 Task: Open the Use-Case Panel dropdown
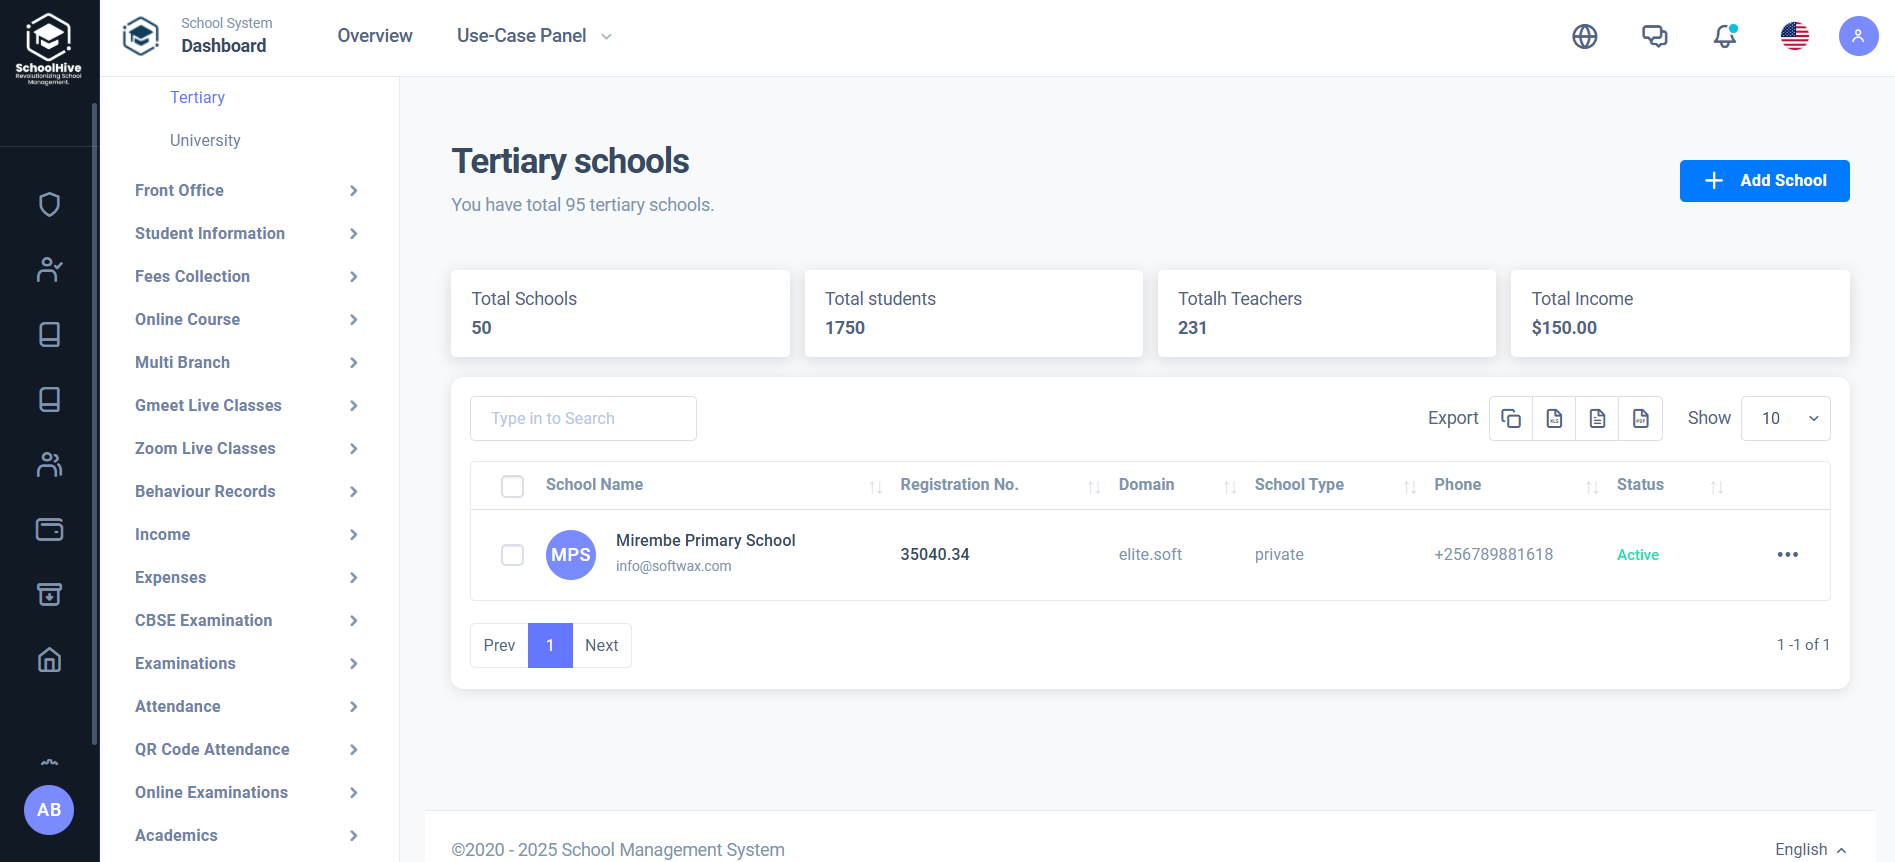tap(534, 36)
